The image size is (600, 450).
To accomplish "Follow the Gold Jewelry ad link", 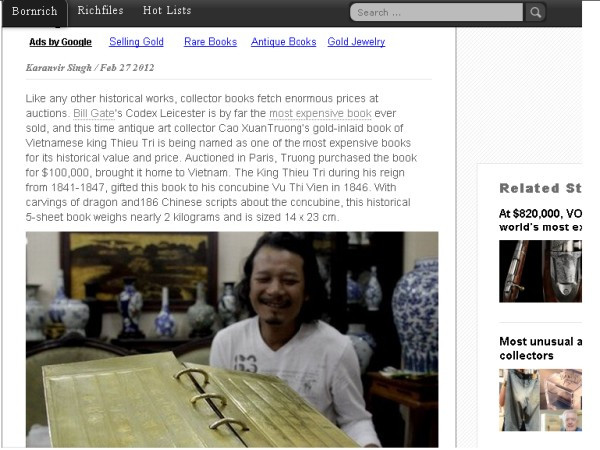I will click(x=356, y=42).
